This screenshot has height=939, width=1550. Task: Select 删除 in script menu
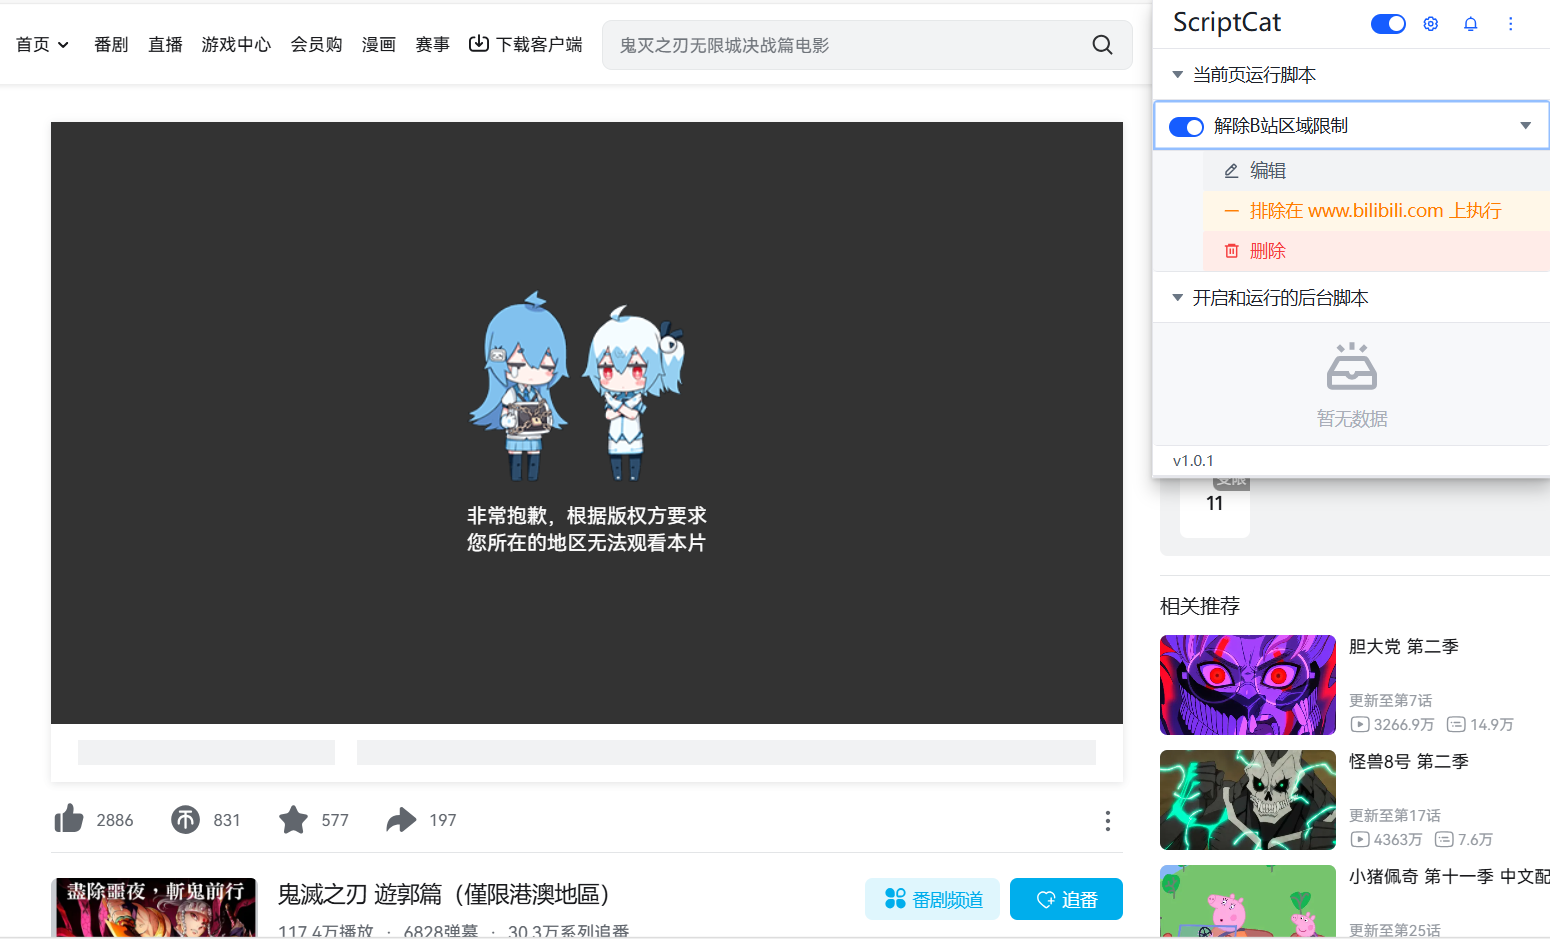tap(1376, 251)
